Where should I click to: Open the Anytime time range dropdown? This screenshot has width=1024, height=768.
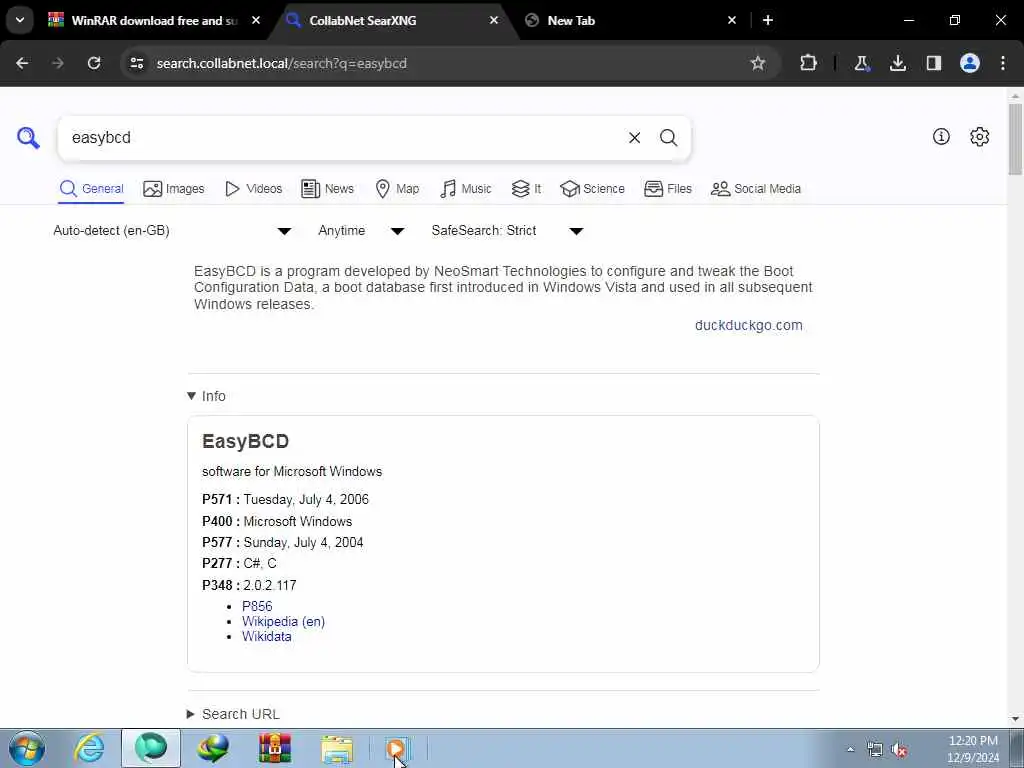pos(361,231)
